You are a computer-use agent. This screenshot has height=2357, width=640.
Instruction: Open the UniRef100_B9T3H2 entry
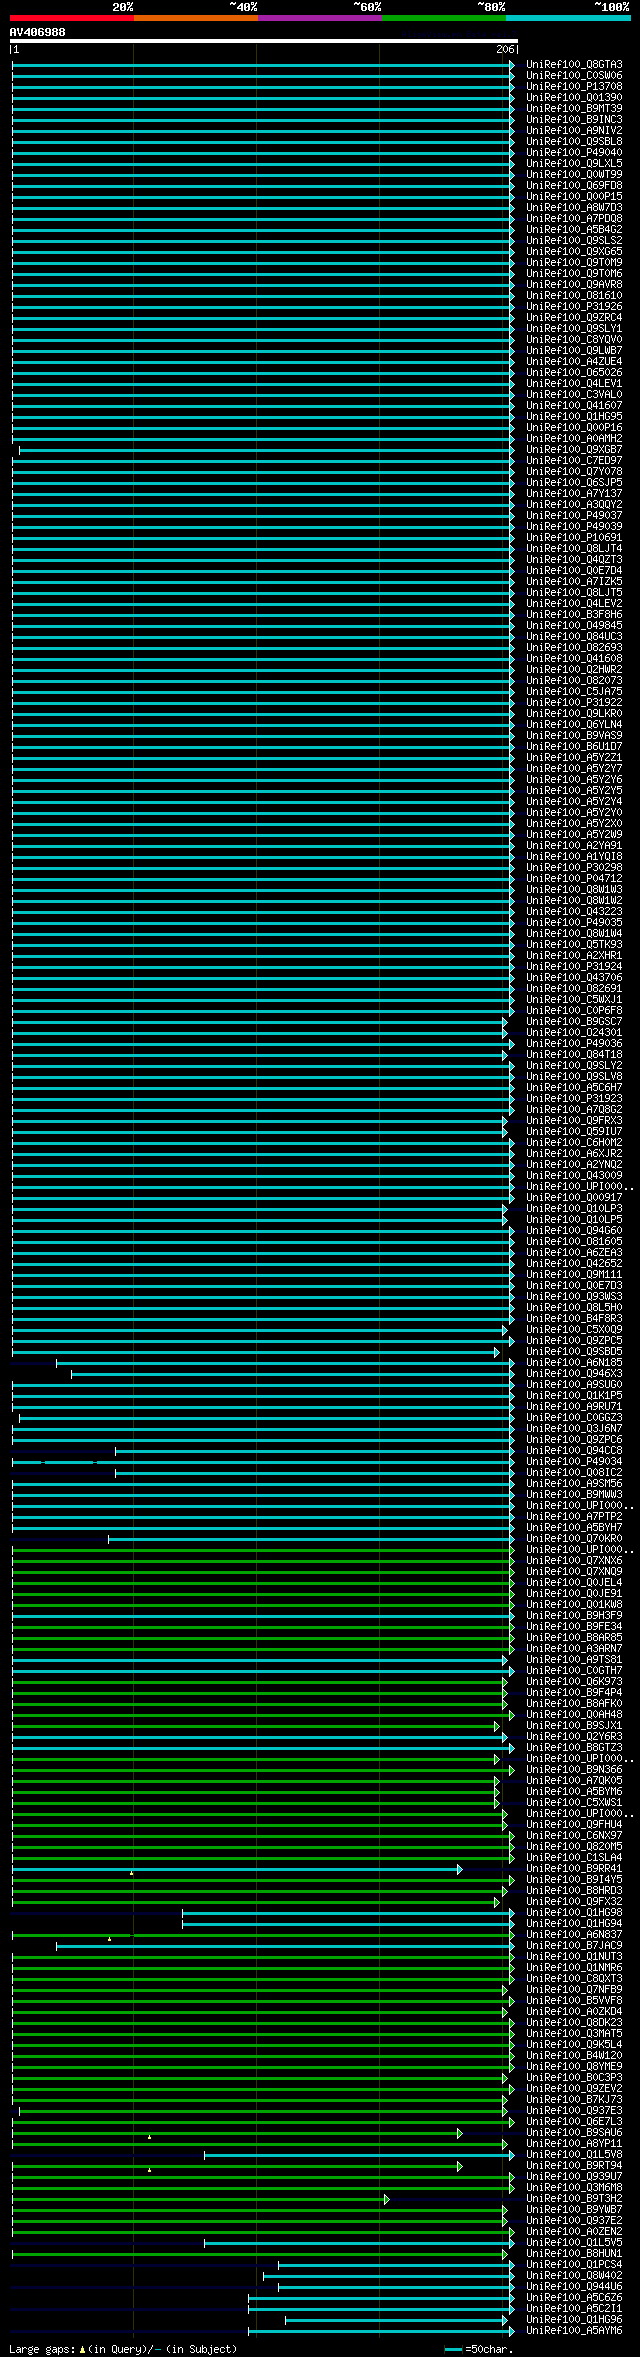pos(574,2199)
